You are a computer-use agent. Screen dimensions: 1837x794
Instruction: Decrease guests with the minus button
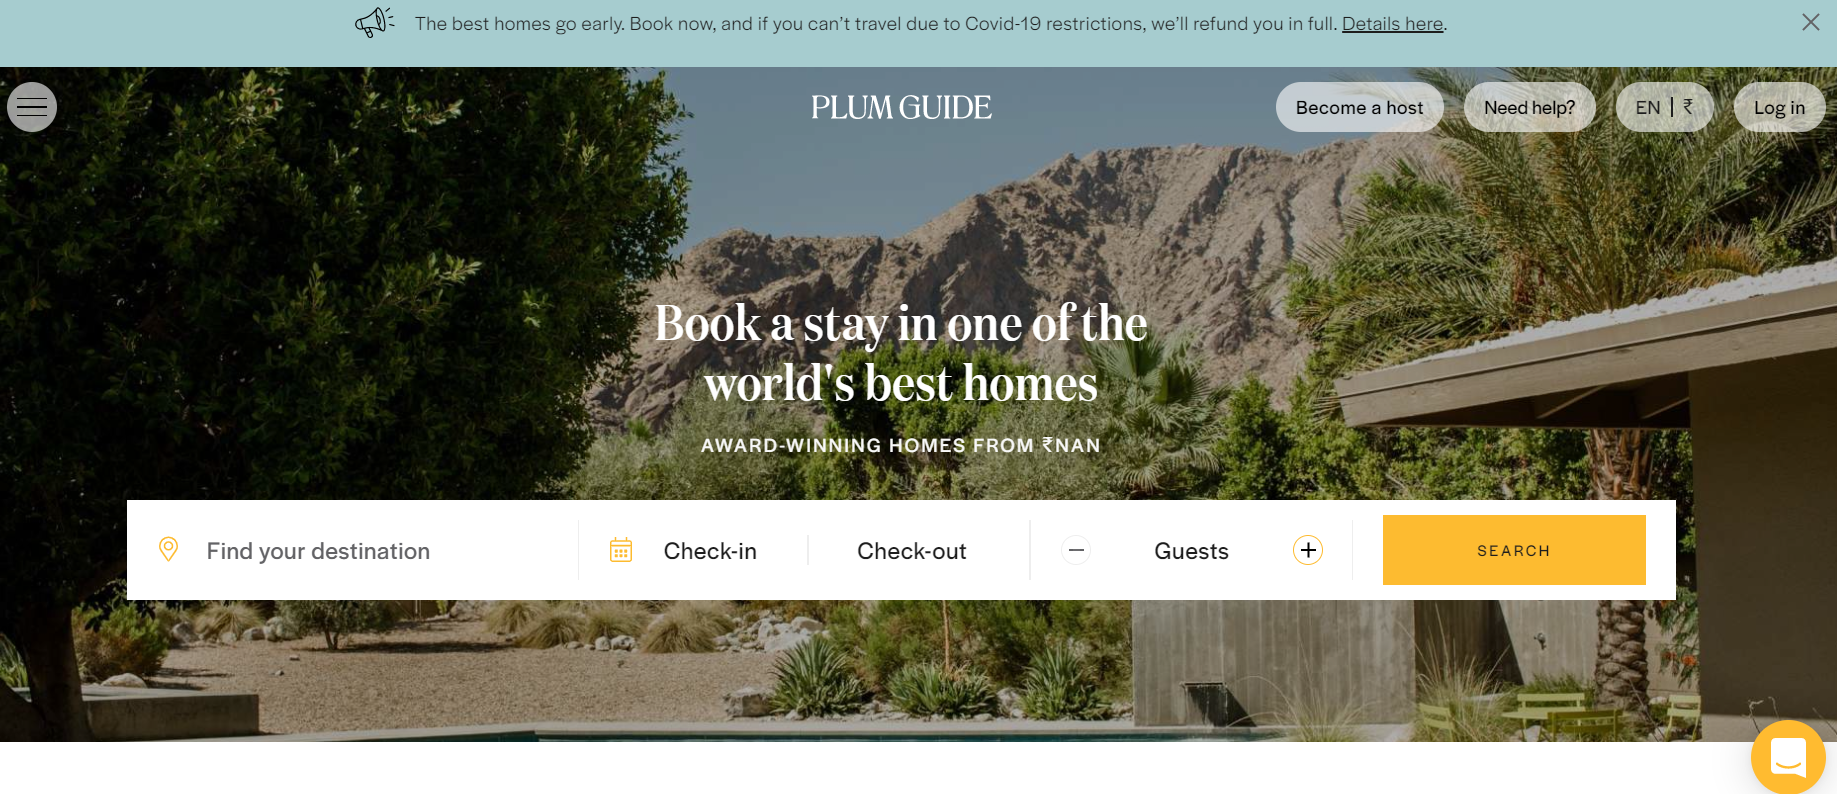pos(1076,550)
